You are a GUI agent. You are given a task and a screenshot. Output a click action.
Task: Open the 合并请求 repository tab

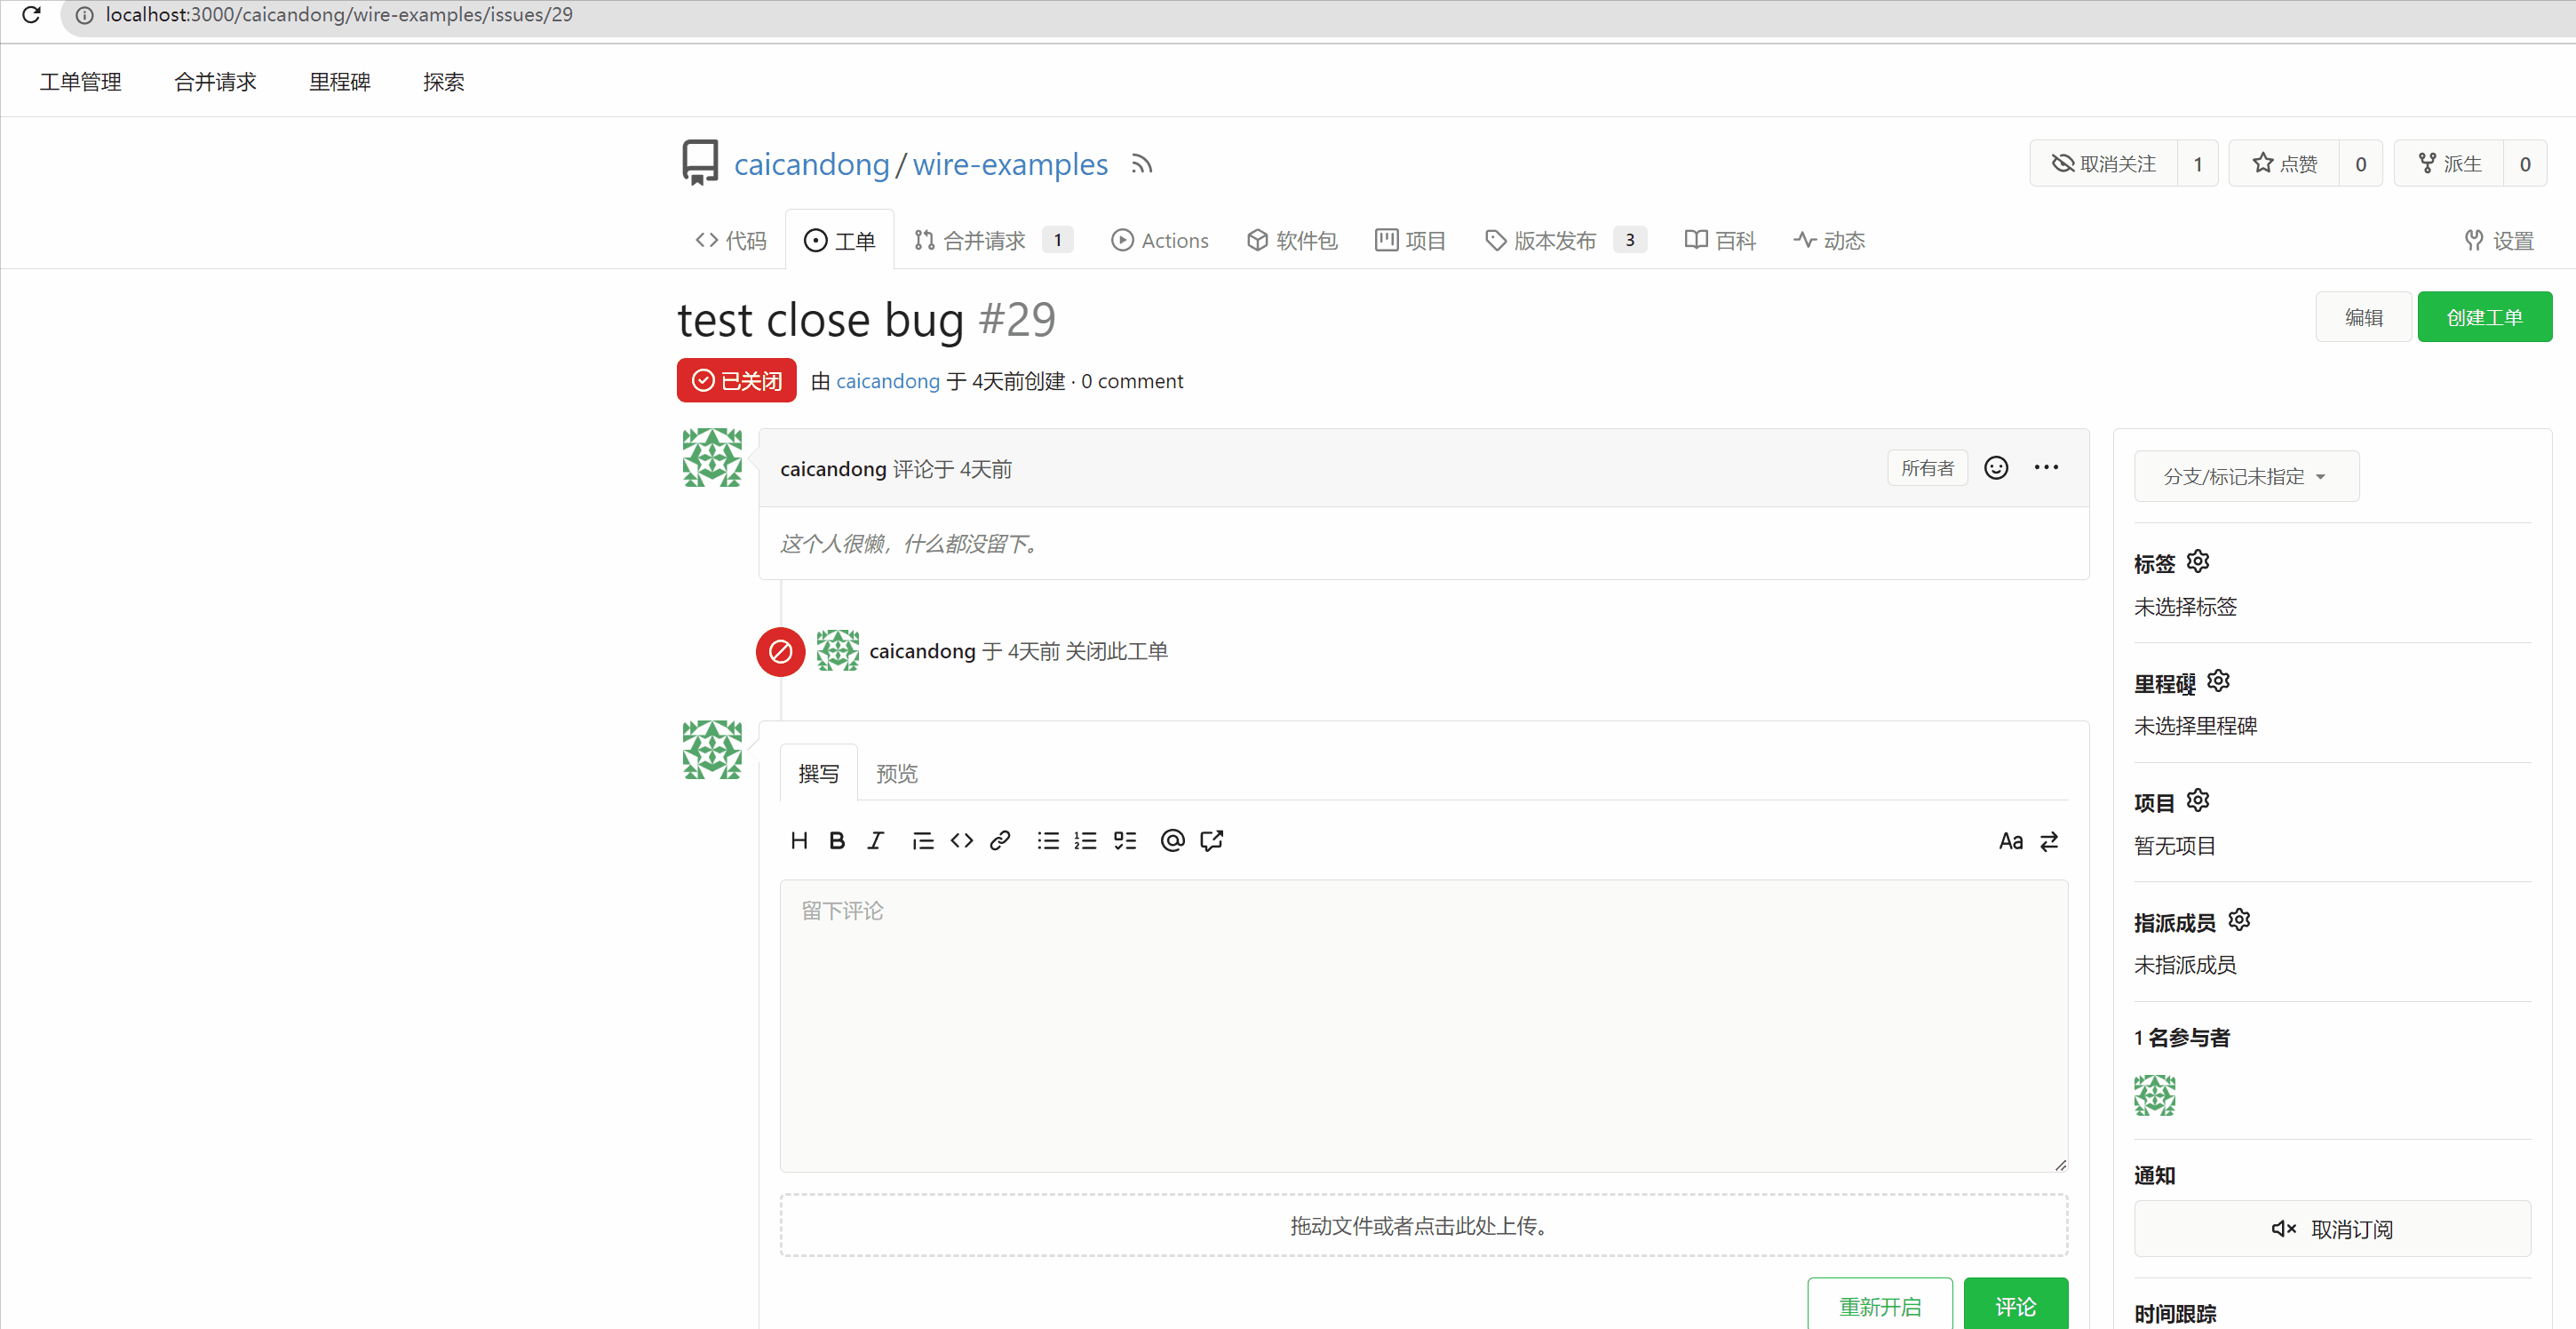point(992,241)
